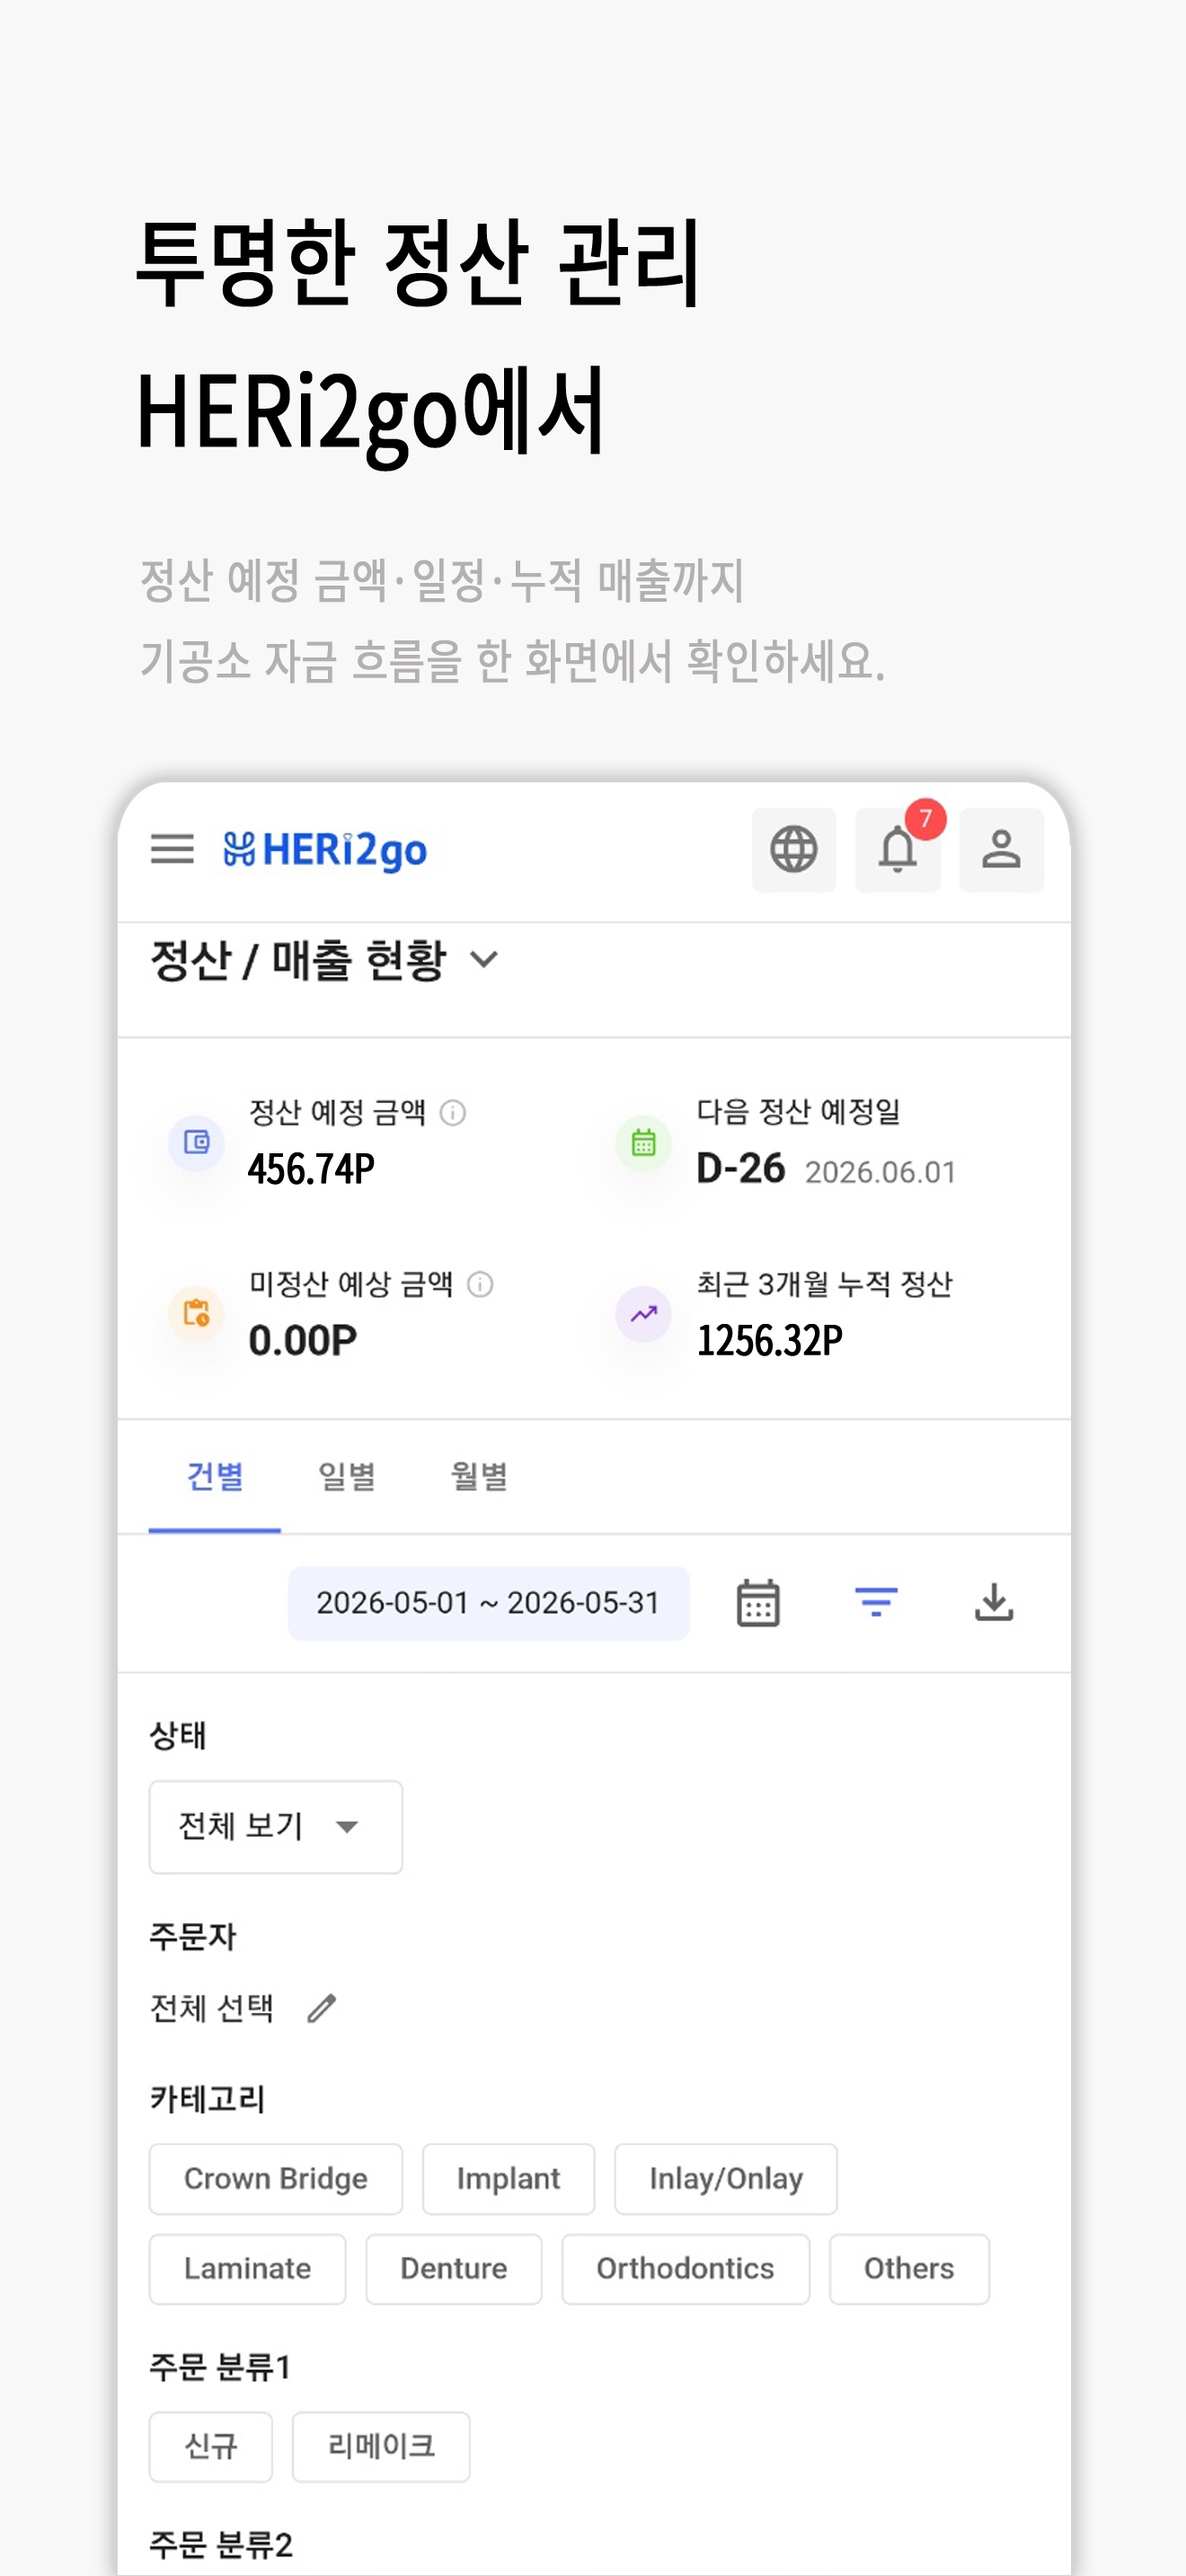Click the 주문 분류1 section heading

[220, 2367]
